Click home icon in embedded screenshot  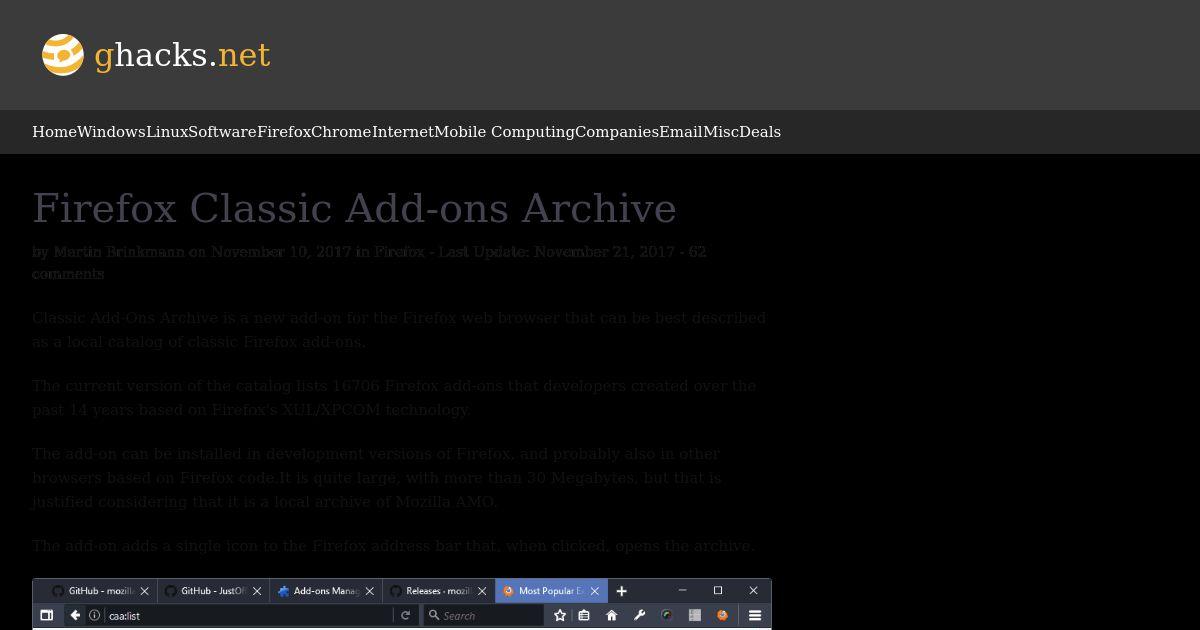[611, 615]
